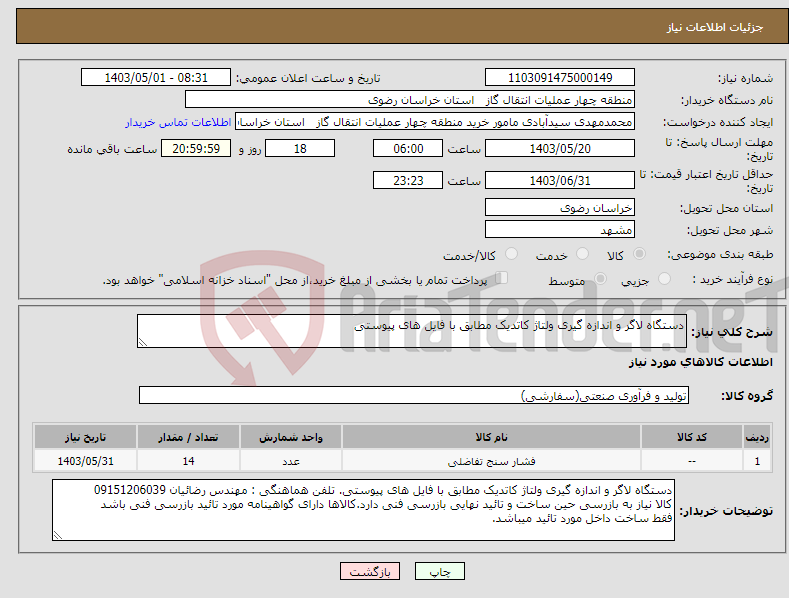Open the اطلاعات تماس خریدار link

[x=178, y=122]
